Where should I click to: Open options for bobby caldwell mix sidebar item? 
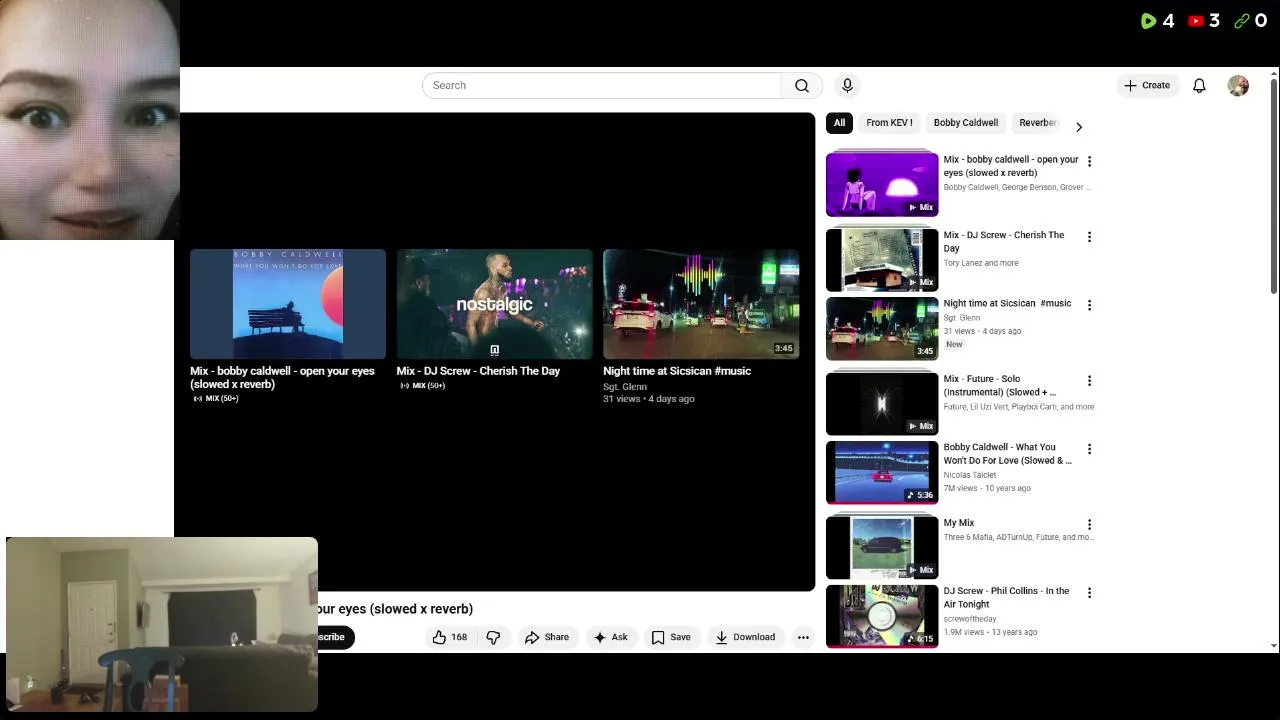point(1089,161)
